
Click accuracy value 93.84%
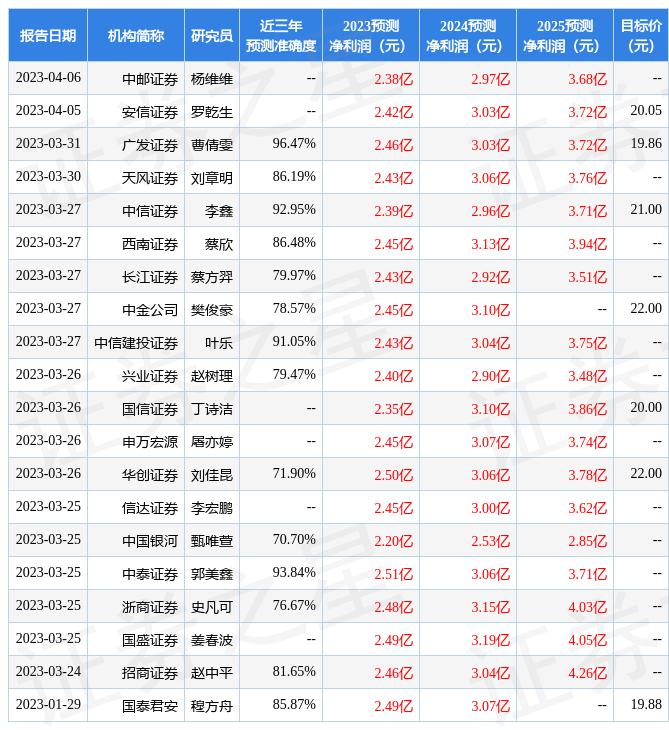294,573
